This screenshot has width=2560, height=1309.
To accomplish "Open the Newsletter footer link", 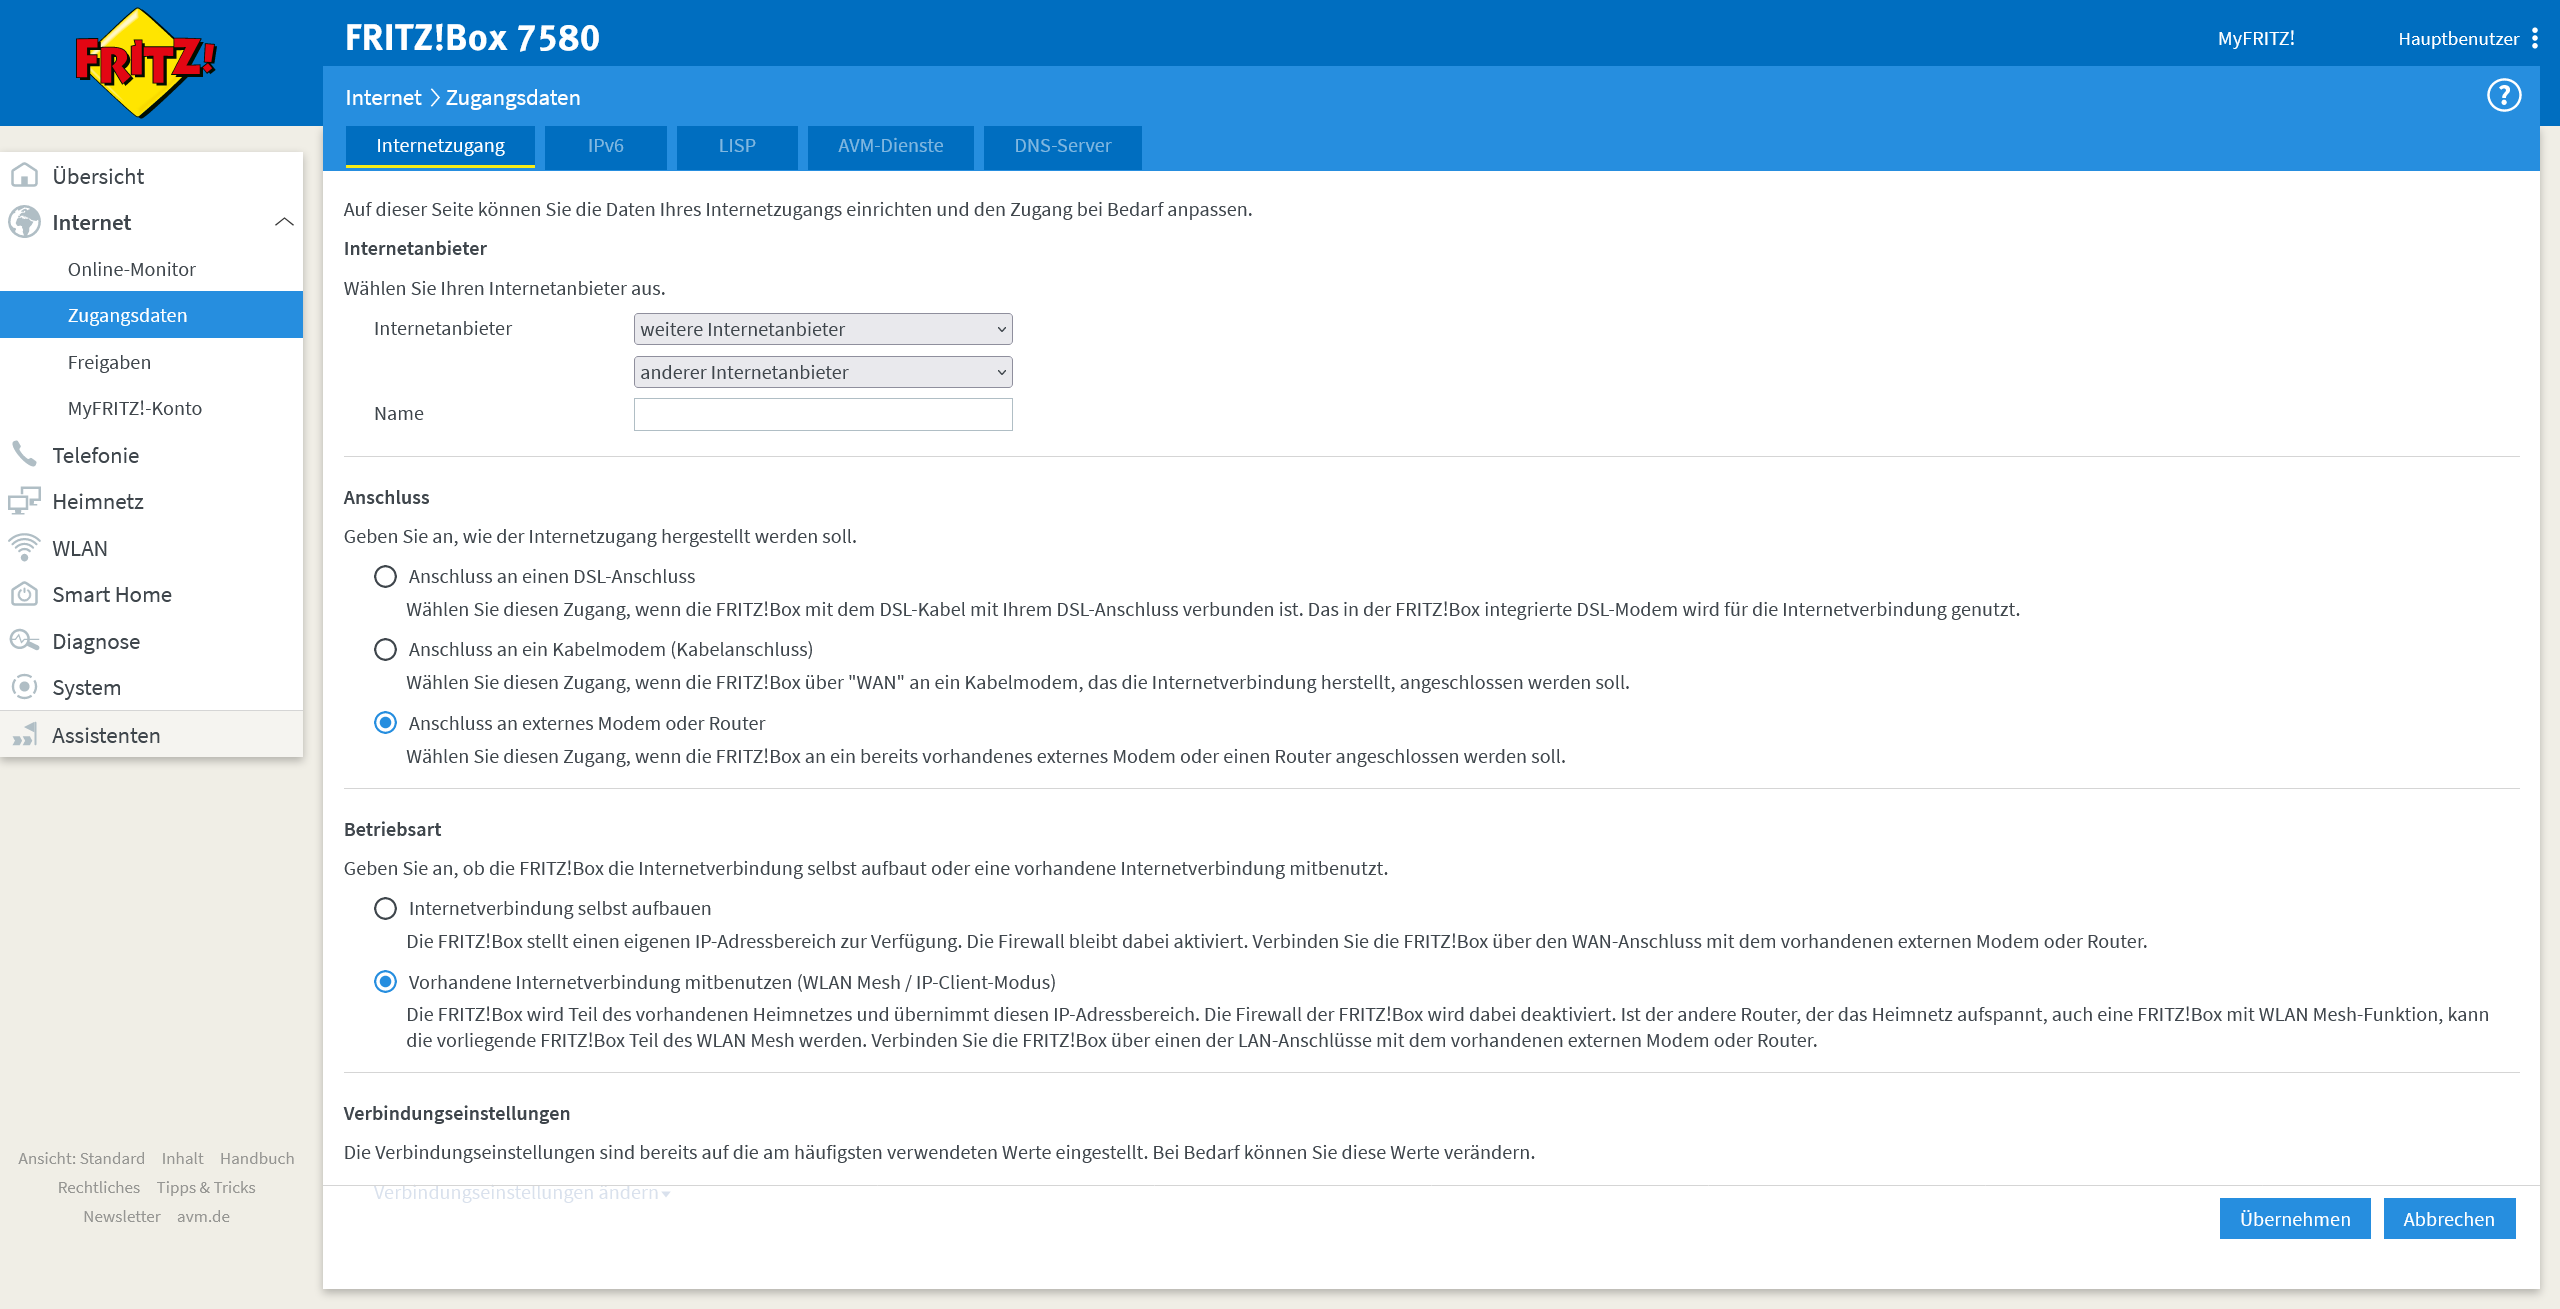I will 122,1216.
